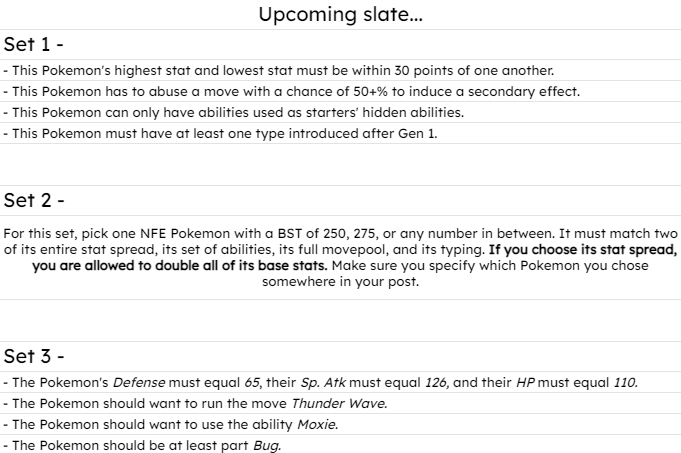Click the 'Upcoming slate...' heading
This screenshot has height=453, width=681.
point(340,14)
